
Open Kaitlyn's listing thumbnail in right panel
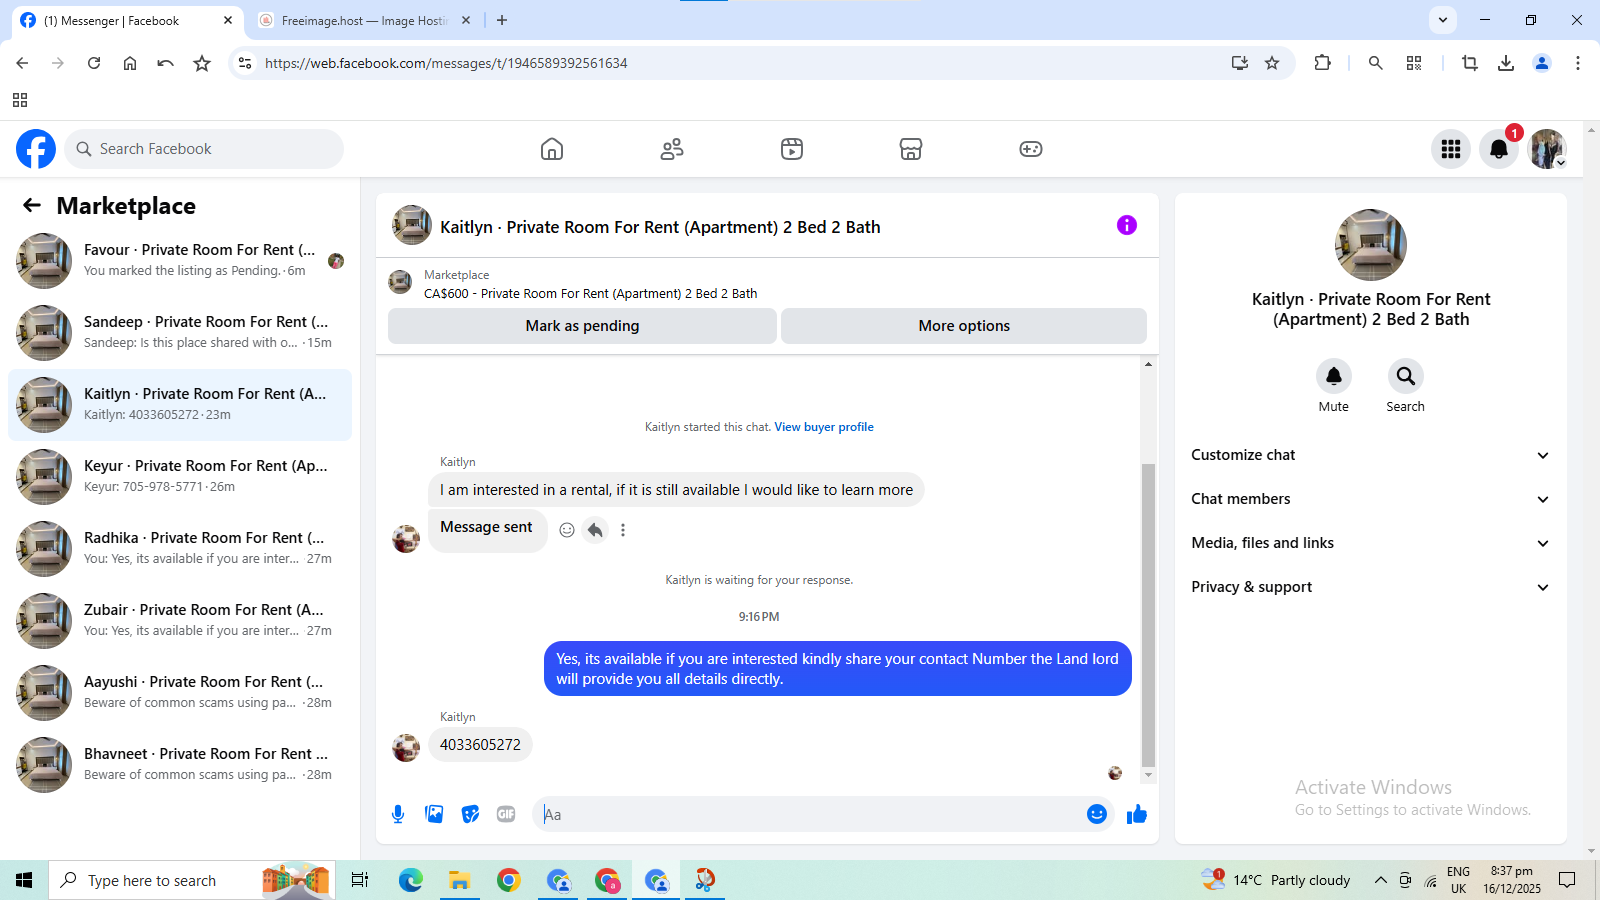click(1371, 245)
